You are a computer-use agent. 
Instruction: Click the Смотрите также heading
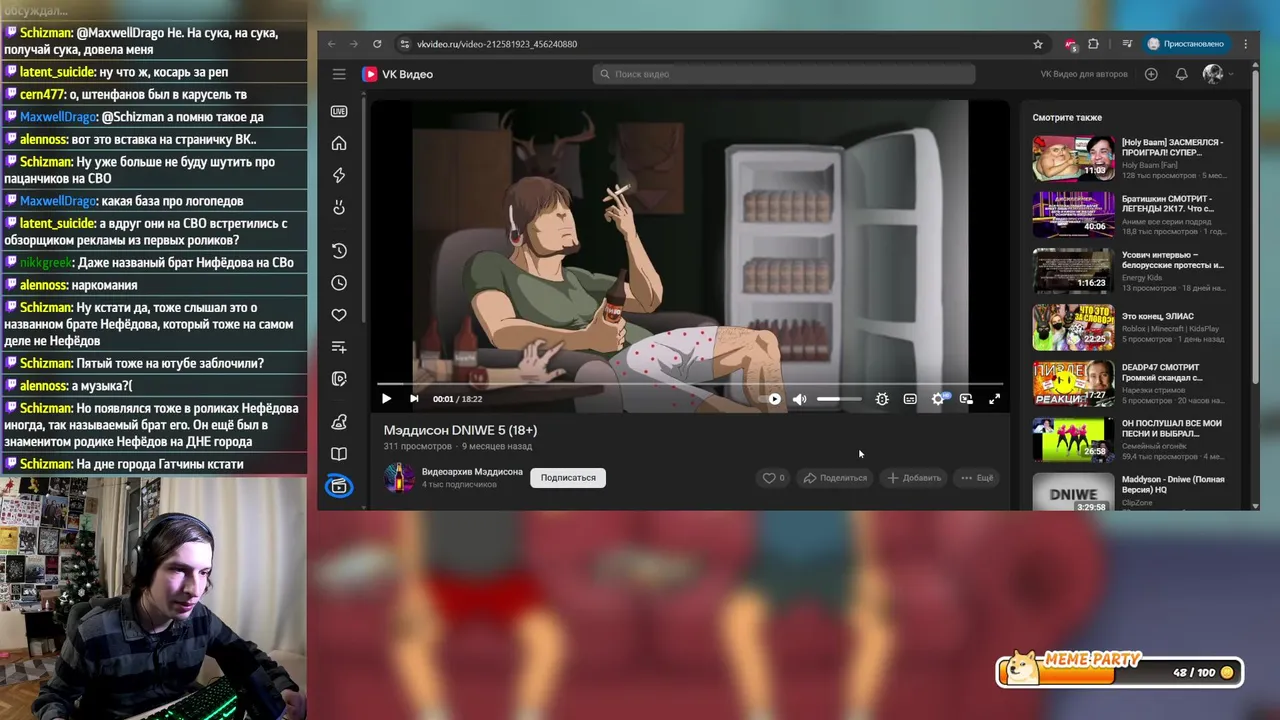(x=1067, y=117)
